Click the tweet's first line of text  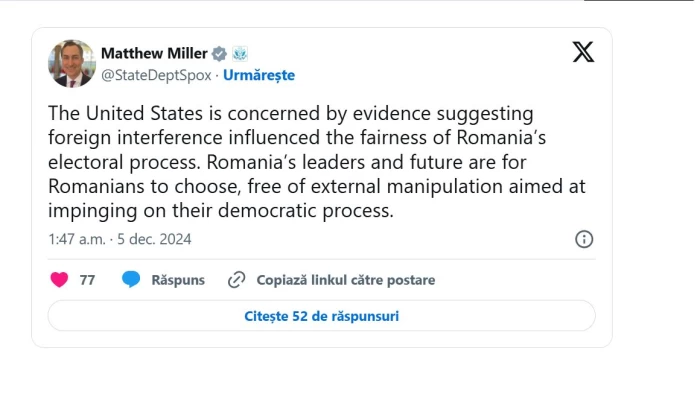(290, 111)
